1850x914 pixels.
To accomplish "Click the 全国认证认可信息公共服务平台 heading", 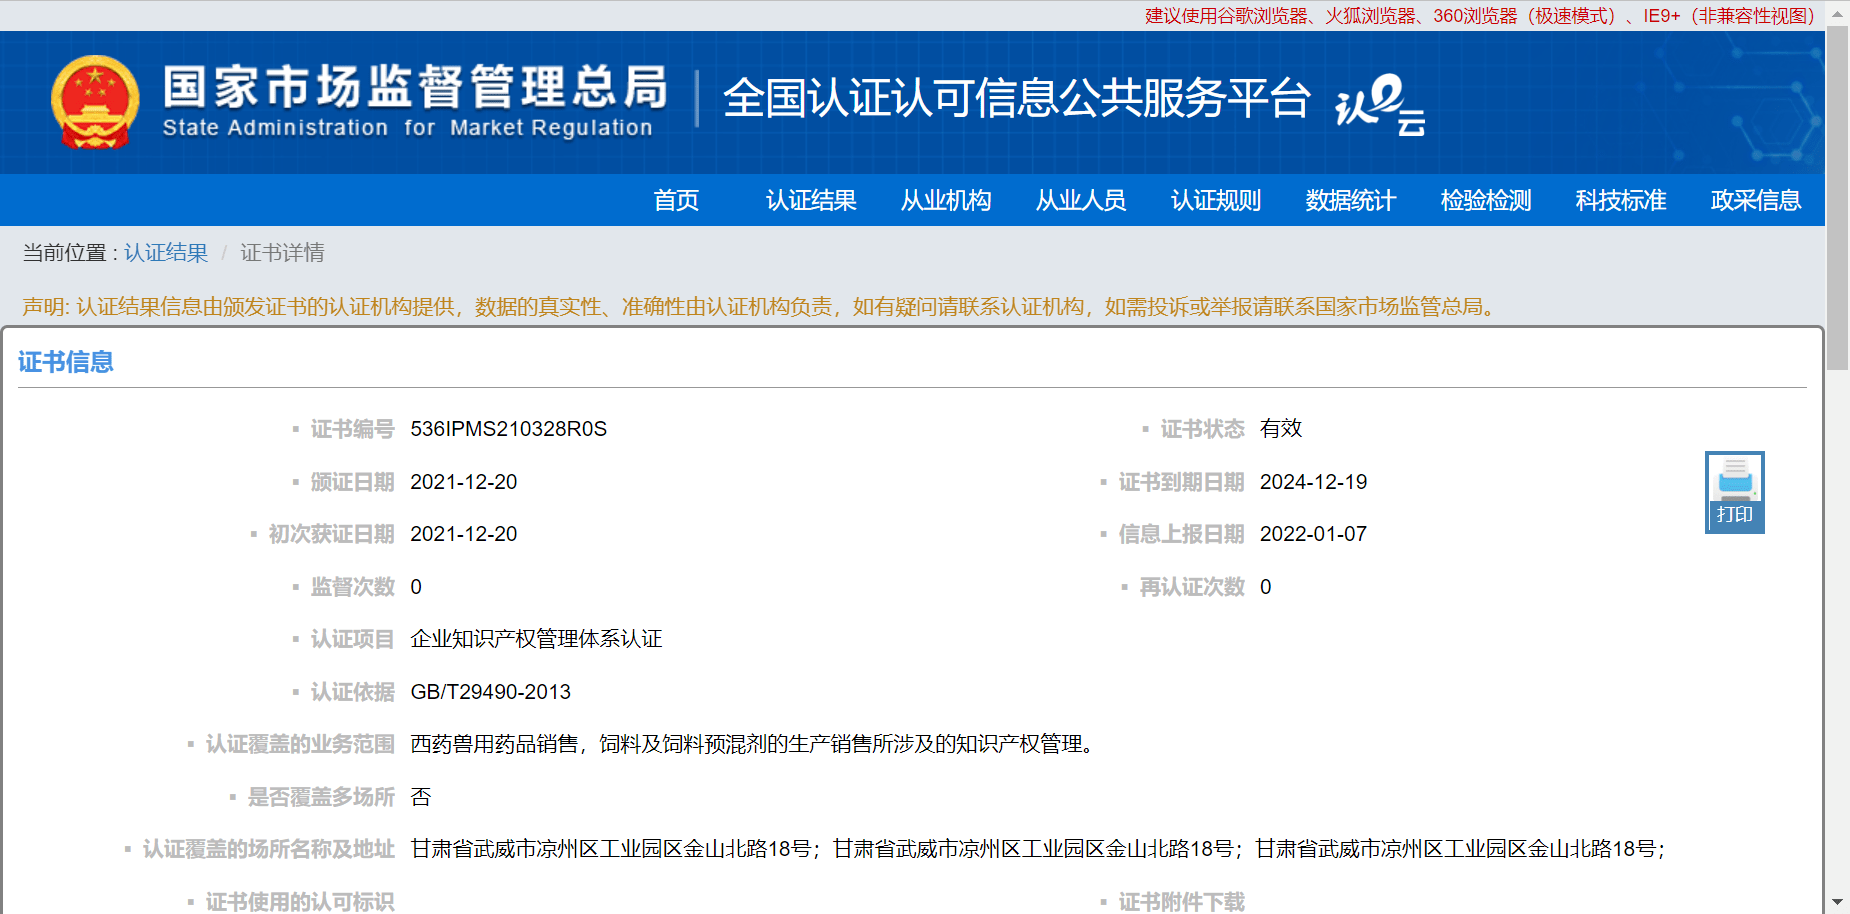I will tap(1016, 98).
